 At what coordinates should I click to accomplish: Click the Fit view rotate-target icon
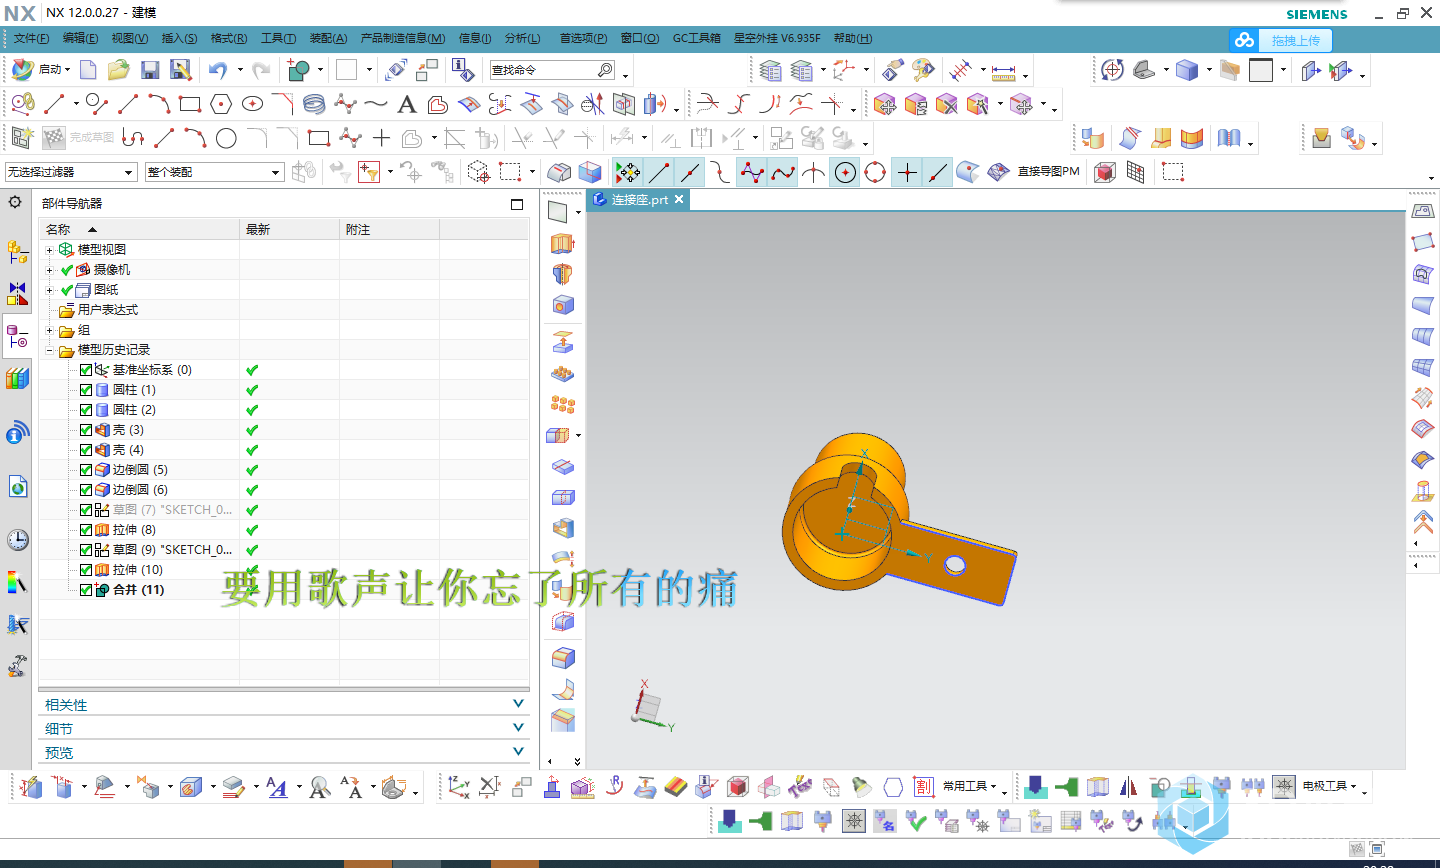(1112, 70)
